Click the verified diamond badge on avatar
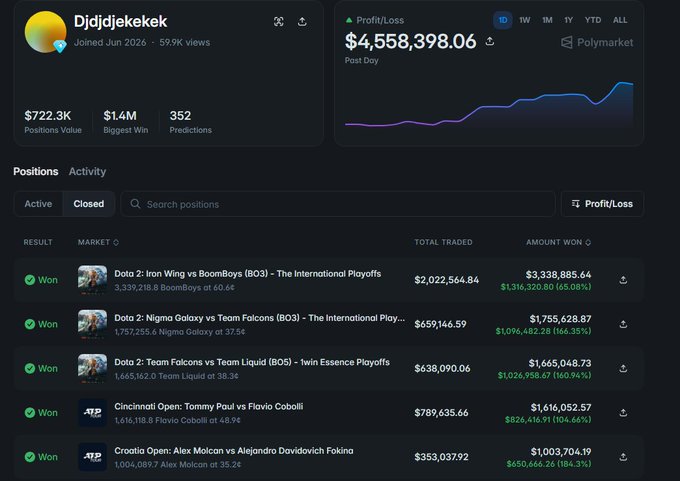Screen dimensions: 680x481 60,46
